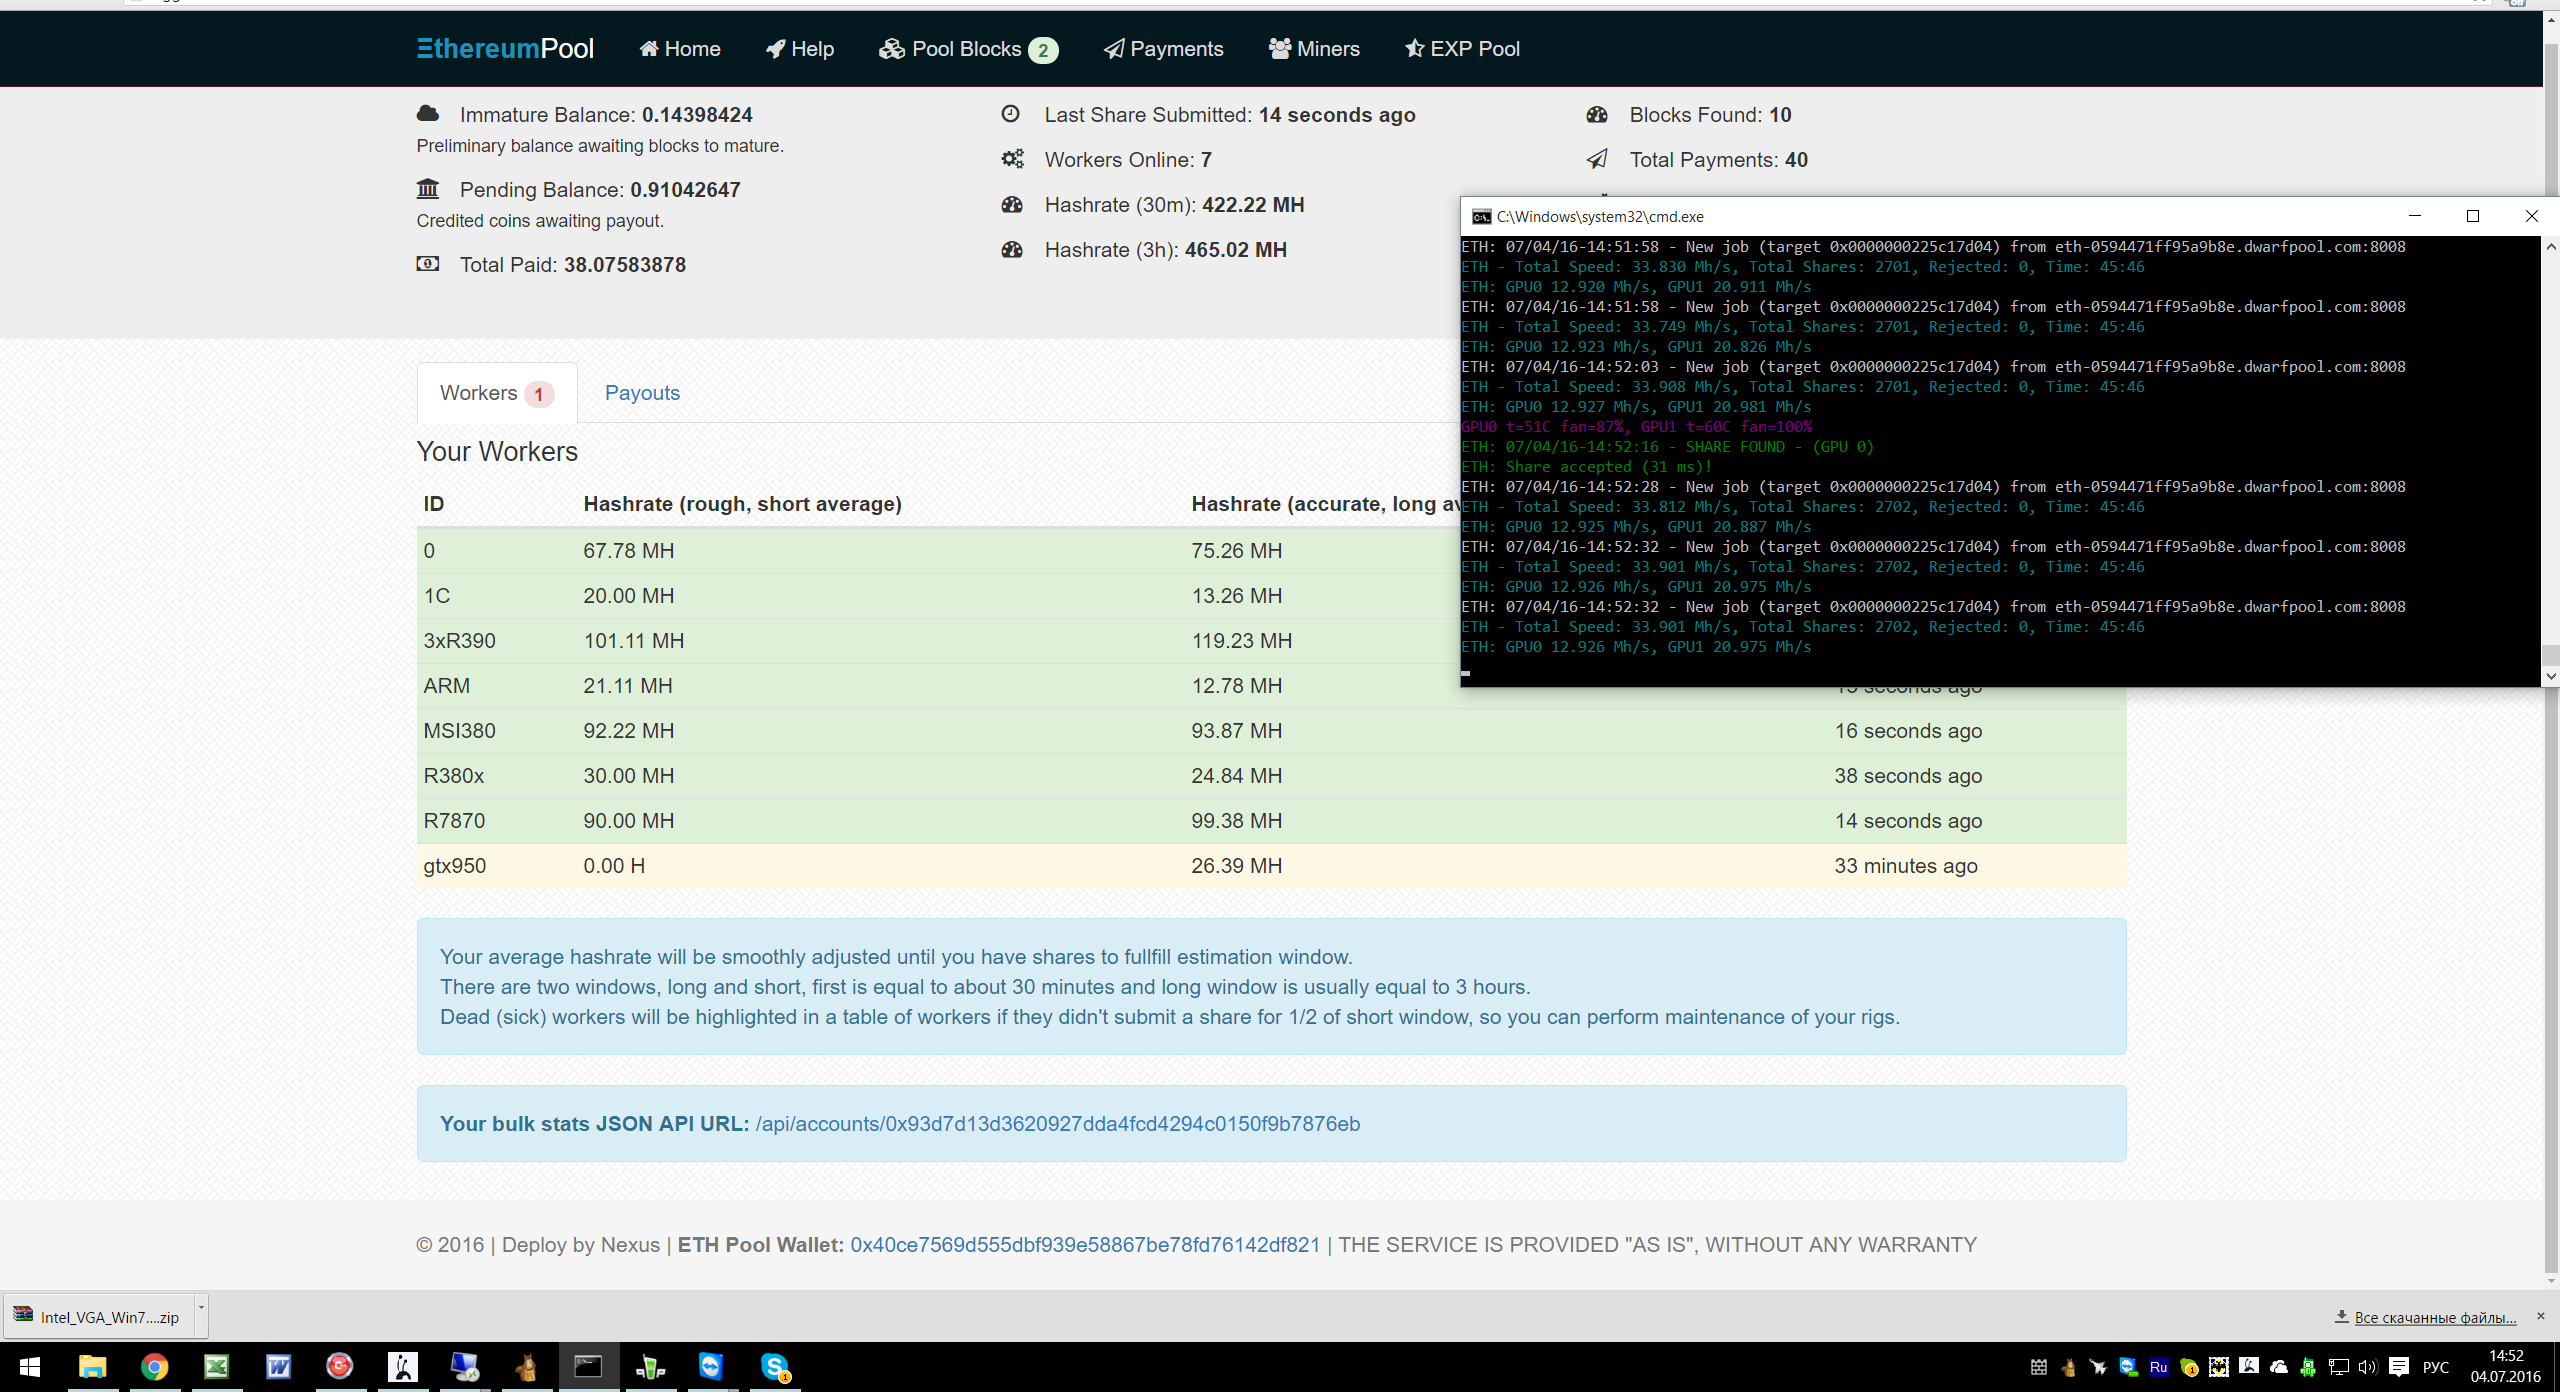Open the bulk stats JSON API URL
2560x1392 pixels.
pos(1057,1124)
